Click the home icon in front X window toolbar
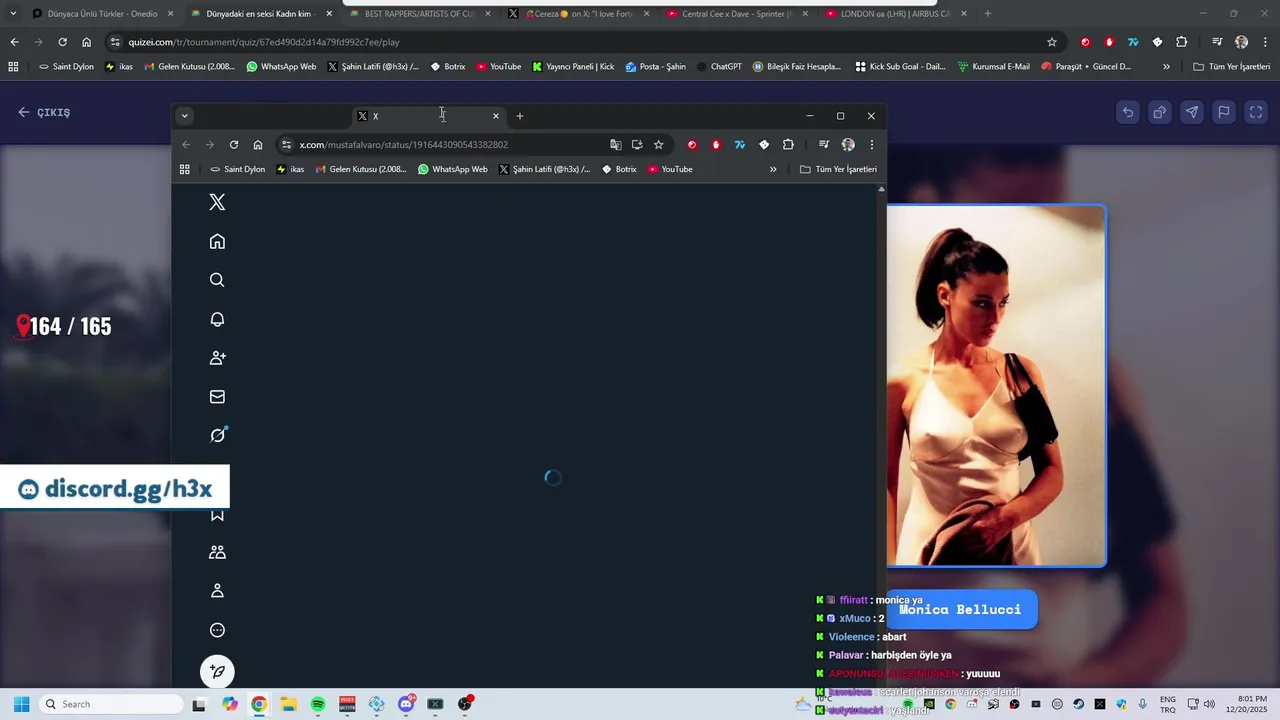This screenshot has width=1280, height=720. [258, 144]
